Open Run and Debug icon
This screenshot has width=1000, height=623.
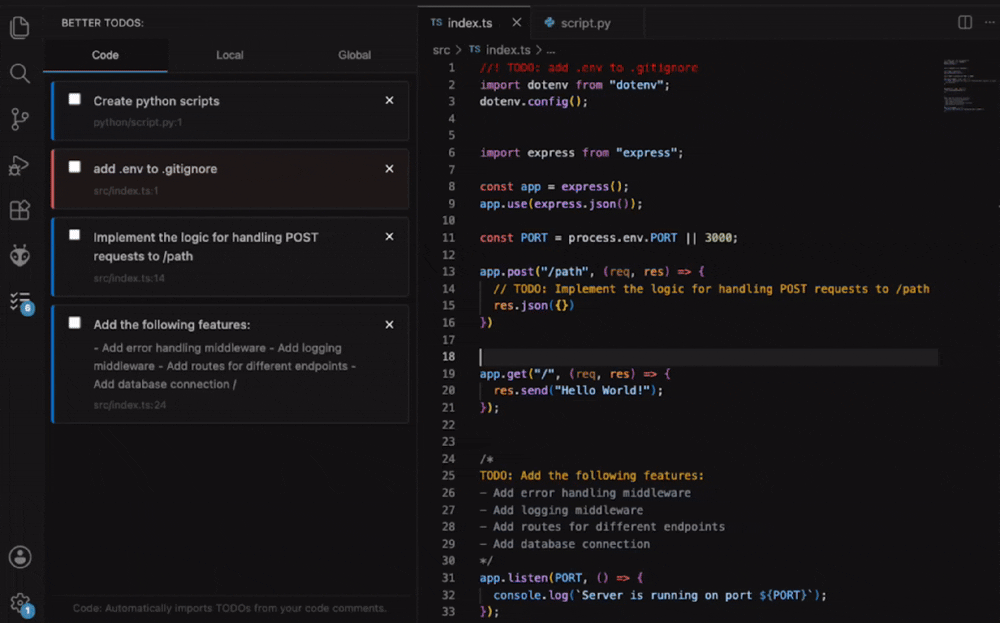pos(19,165)
